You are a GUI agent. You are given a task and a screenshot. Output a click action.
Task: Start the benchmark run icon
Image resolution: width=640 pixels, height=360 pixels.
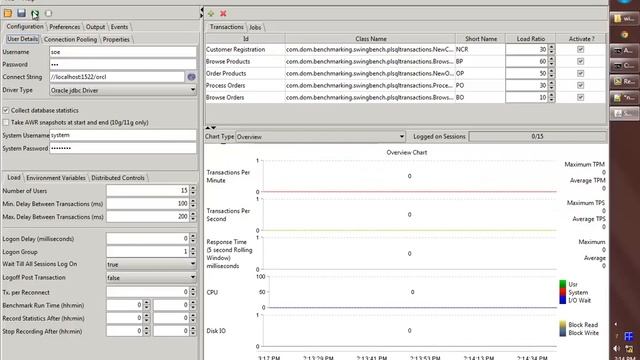(x=35, y=13)
